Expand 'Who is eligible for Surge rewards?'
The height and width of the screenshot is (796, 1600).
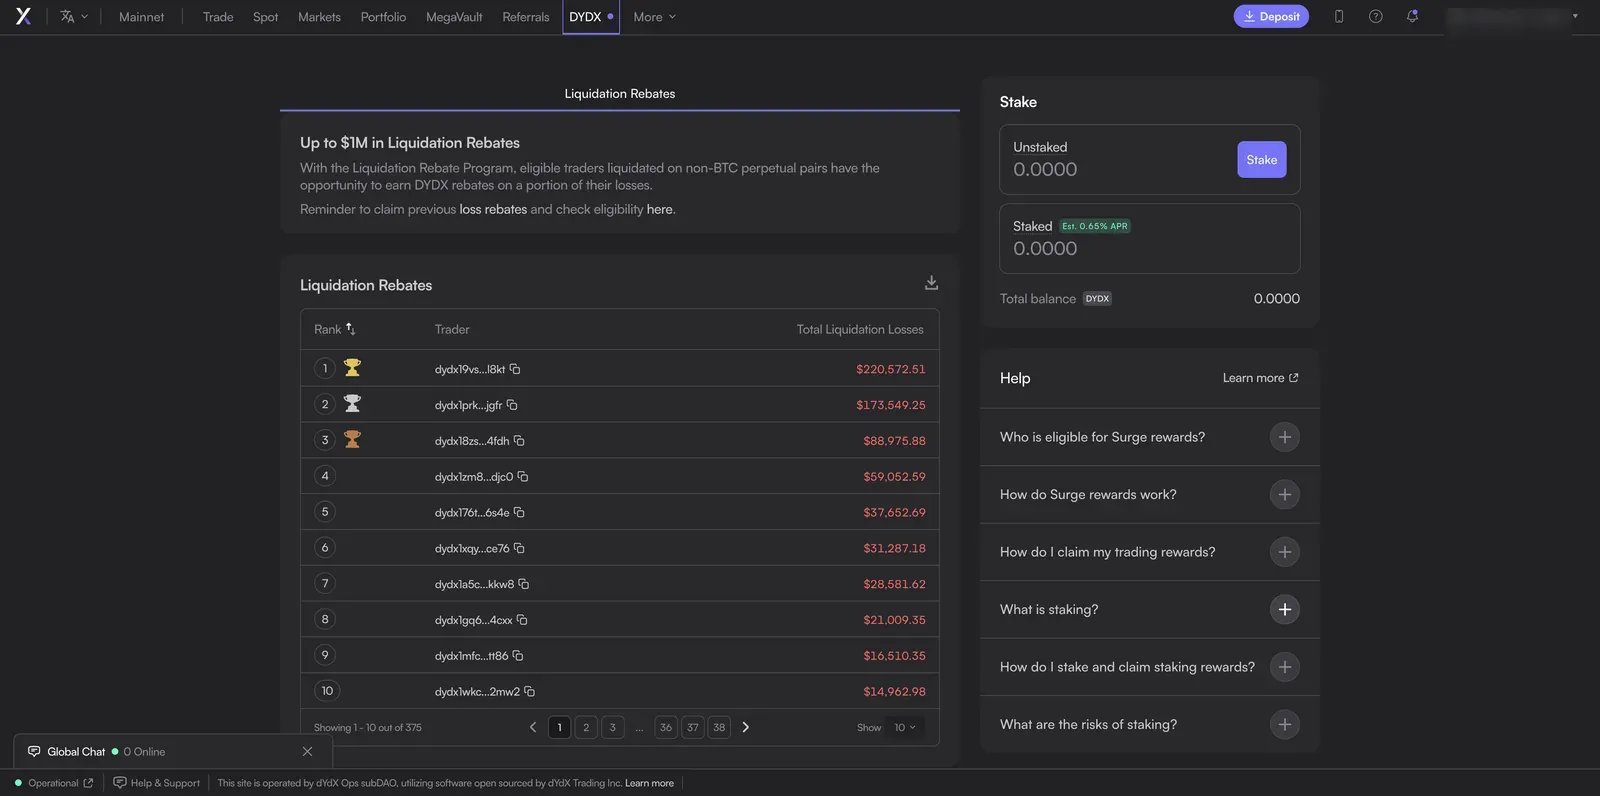tap(1285, 437)
